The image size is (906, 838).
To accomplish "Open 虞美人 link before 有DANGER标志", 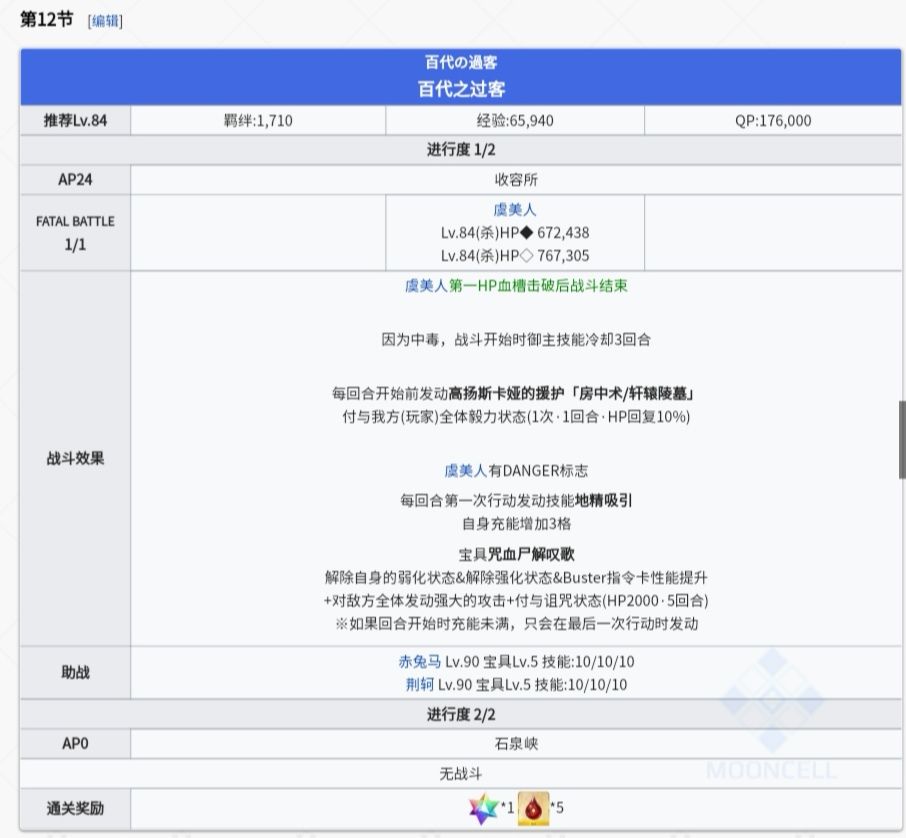I will 466,471.
